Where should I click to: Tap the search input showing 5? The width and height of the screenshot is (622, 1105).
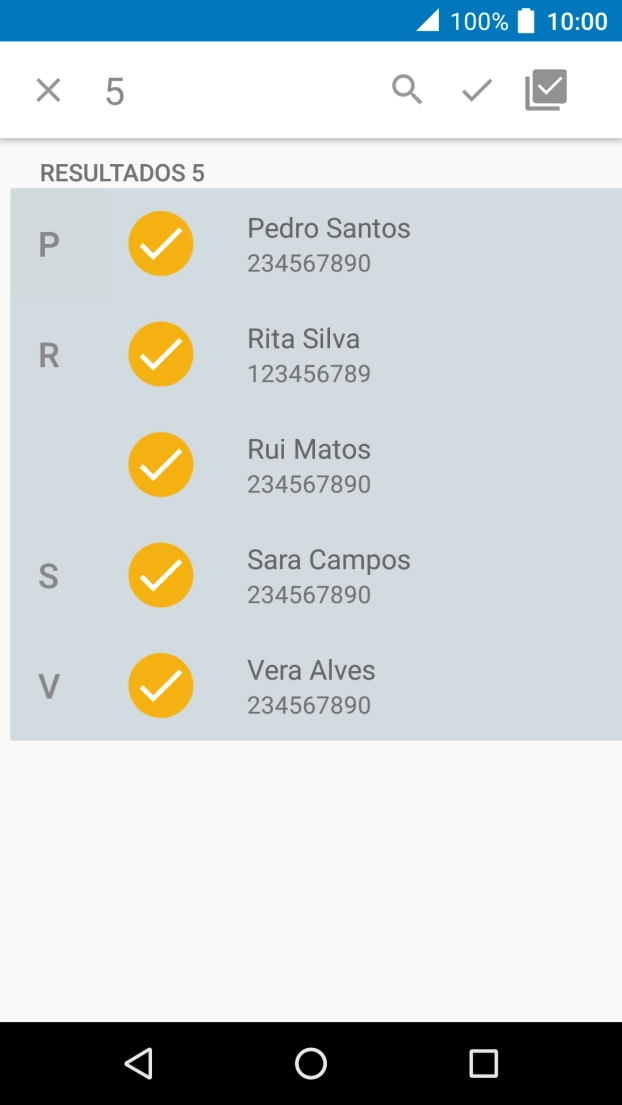click(115, 90)
